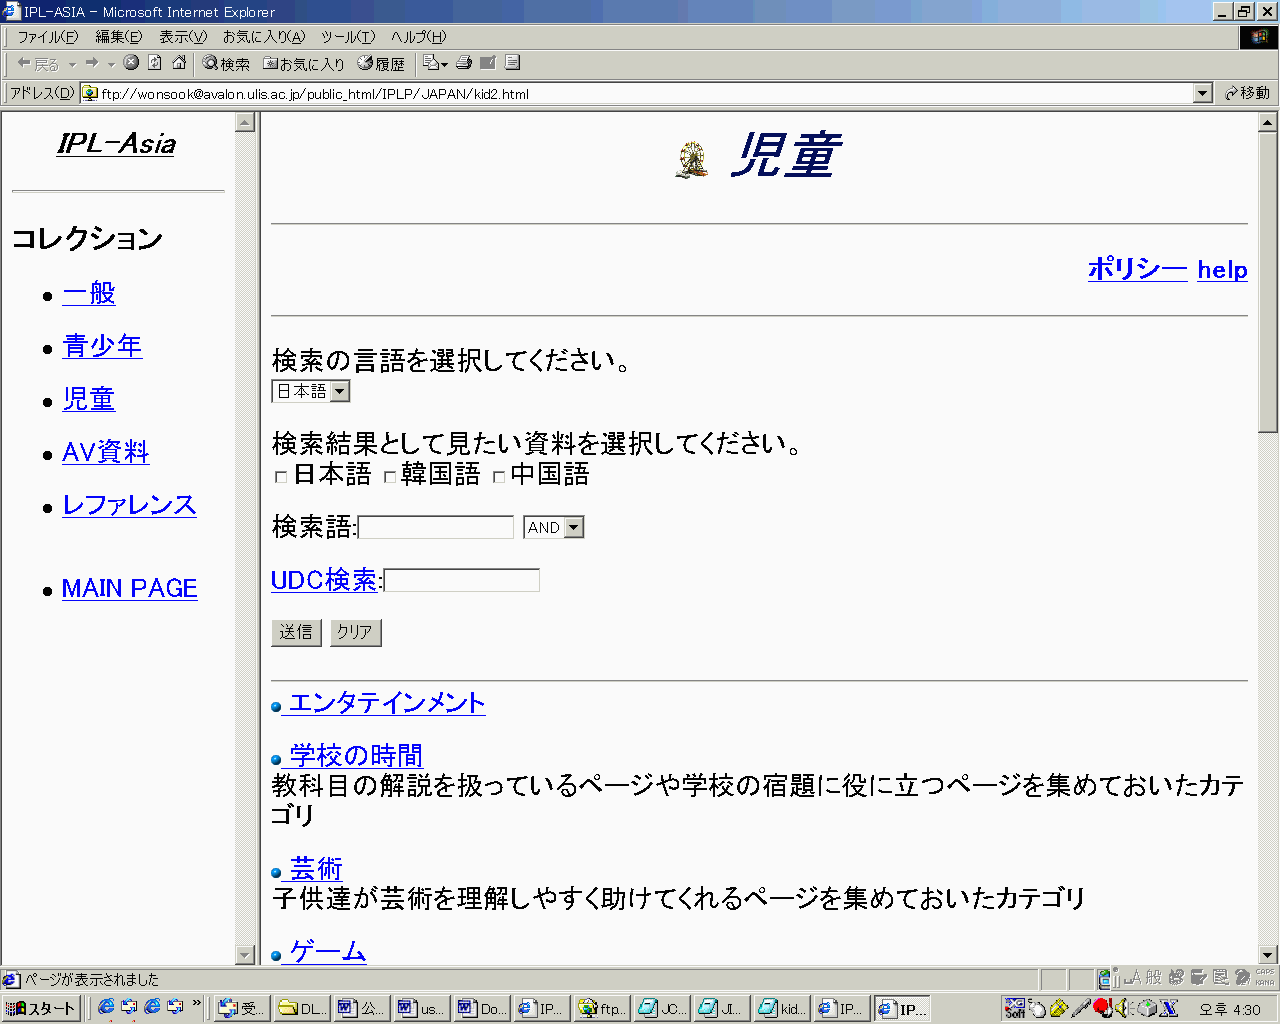Open the お気に入り (Favorites) toolbar button
This screenshot has height=1024, width=1280.
(304, 64)
